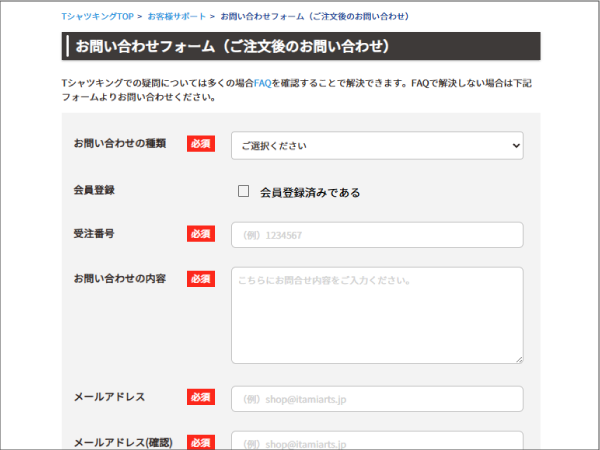Click the お問い合わせフォーム page heading
This screenshot has width=600, height=450.
tap(232, 47)
